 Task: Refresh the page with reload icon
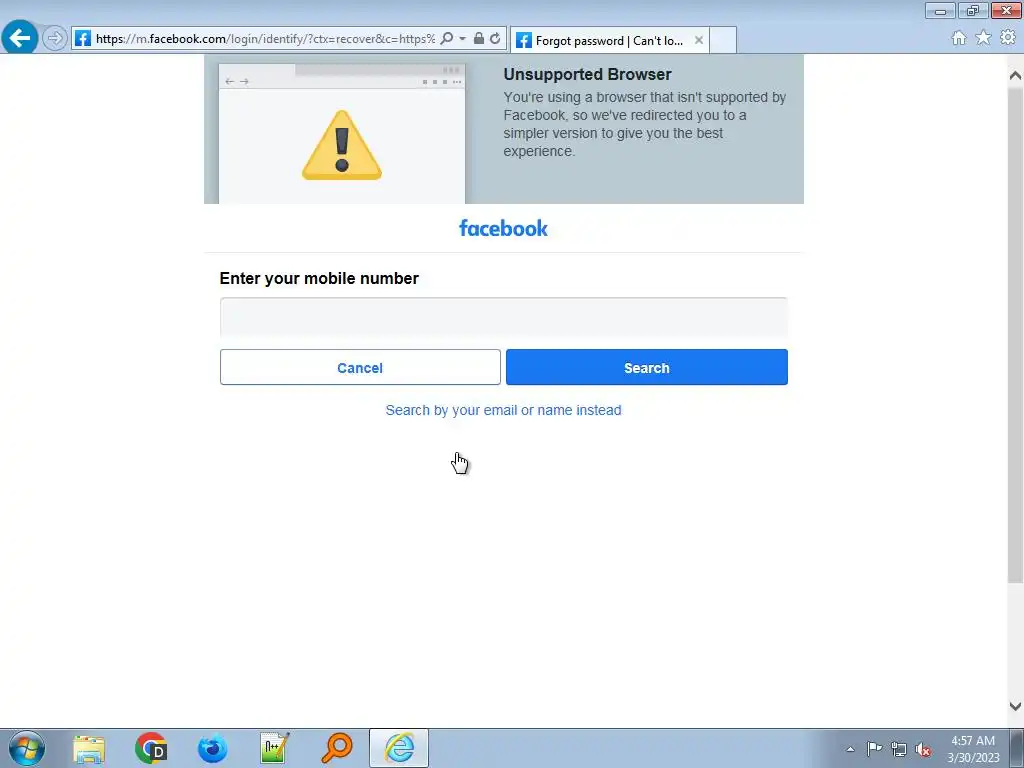(x=495, y=39)
